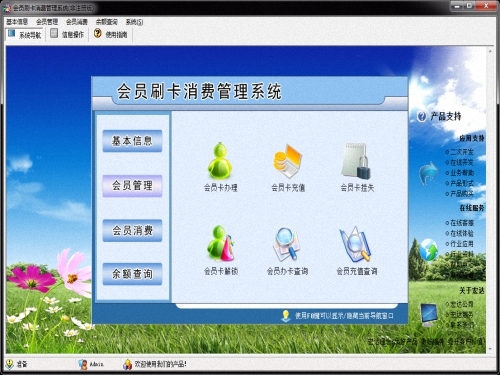
Task: Click the 产品支持 question mark icon
Action: point(422,117)
